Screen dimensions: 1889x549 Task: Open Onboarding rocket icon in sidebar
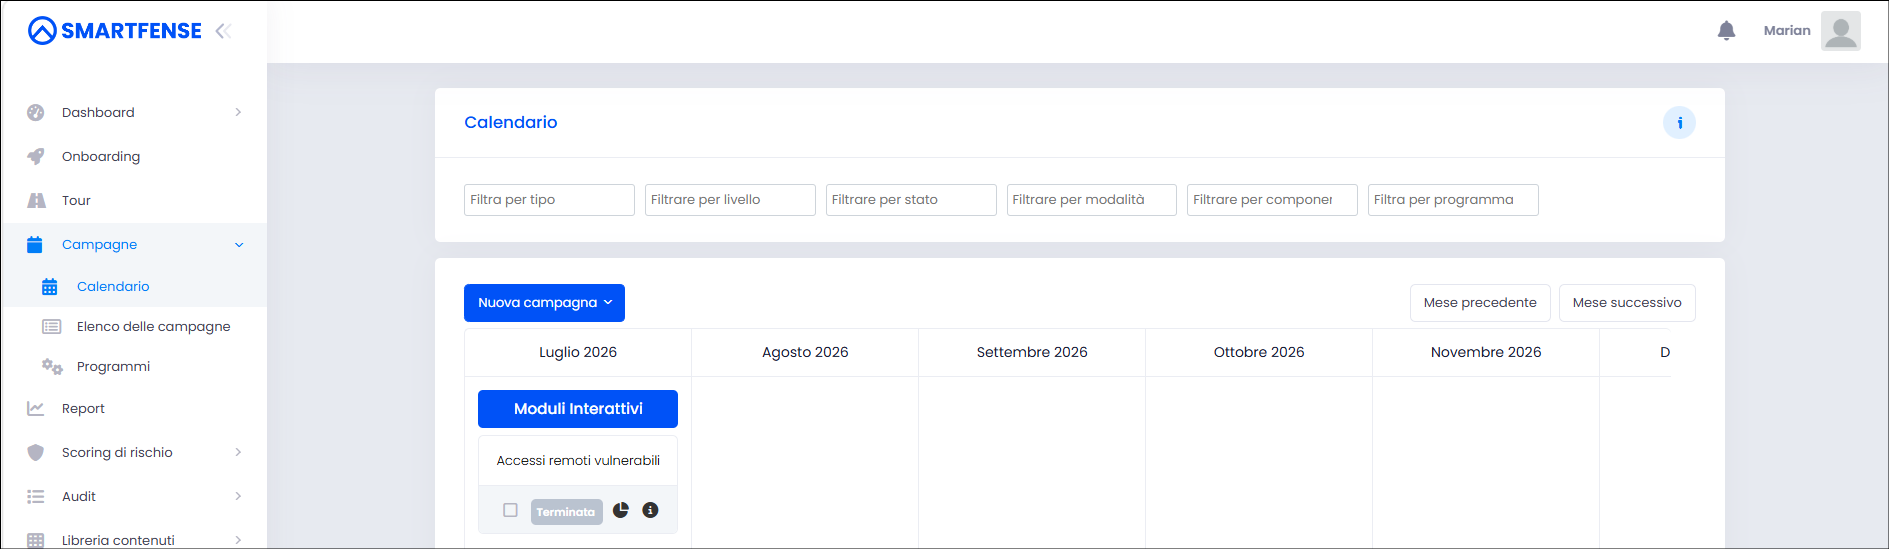pos(36,156)
